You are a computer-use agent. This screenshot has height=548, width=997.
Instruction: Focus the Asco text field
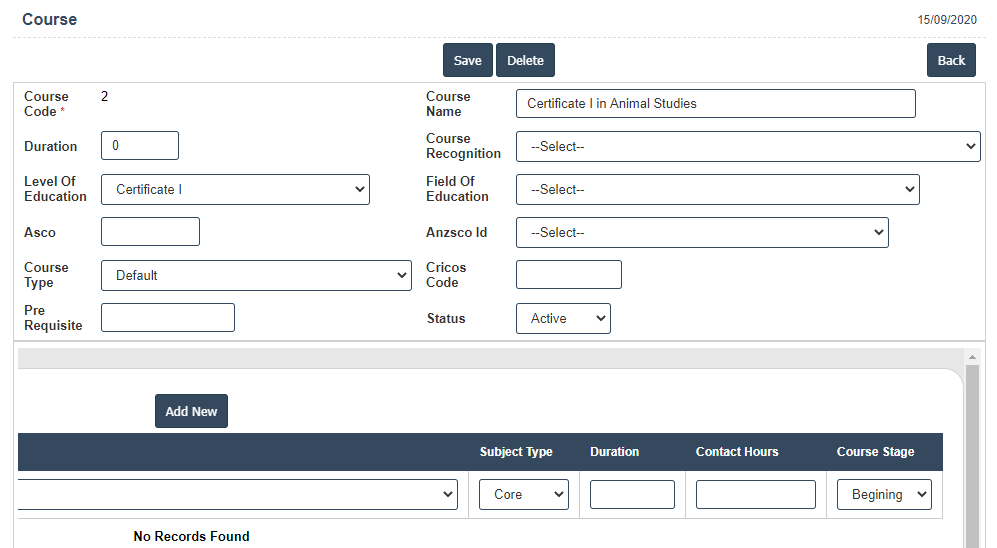pos(150,232)
